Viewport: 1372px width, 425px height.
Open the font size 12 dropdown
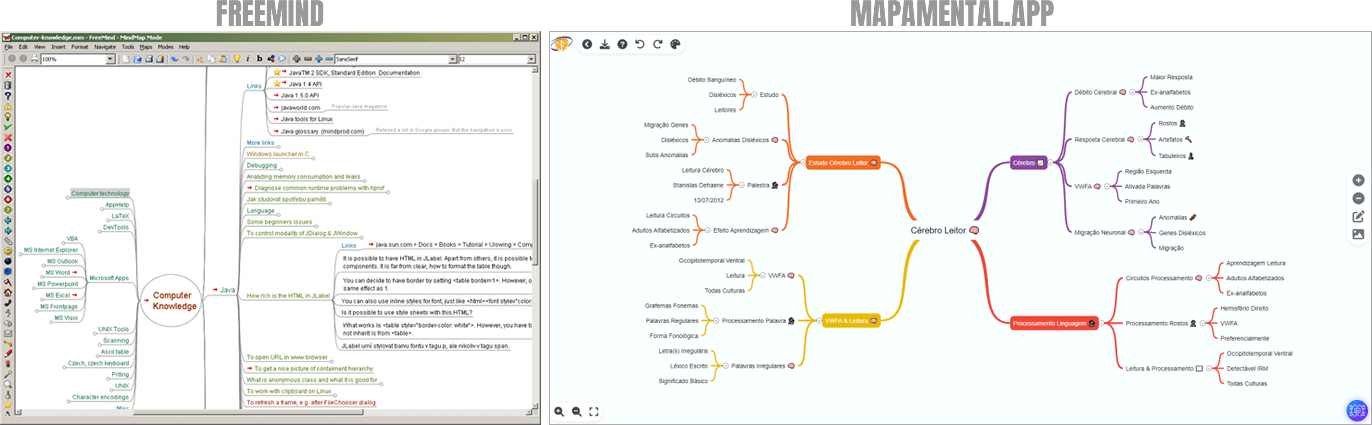tap(530, 59)
